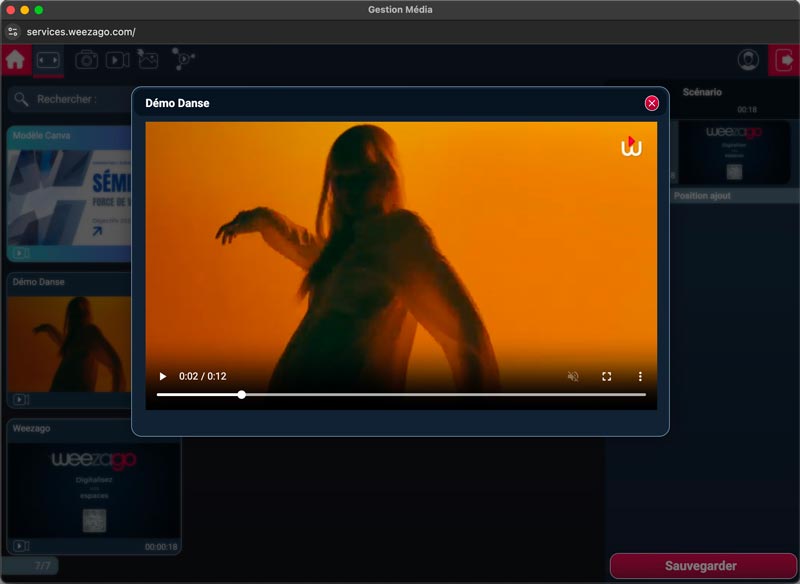This screenshot has width=800, height=584.
Task: Open the video more options menu
Action: 640,376
